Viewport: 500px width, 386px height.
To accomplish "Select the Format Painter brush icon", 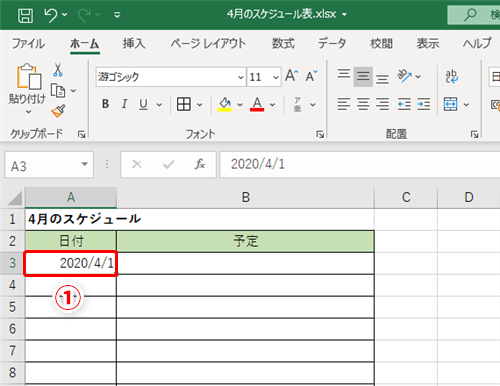I will [58, 111].
